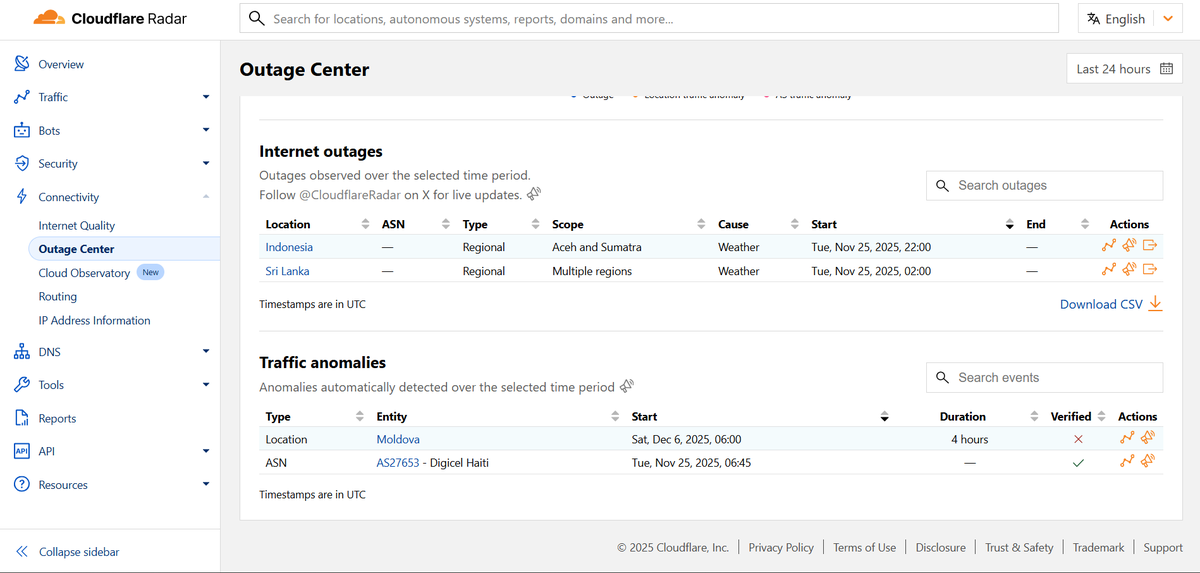Collapse the Connectivity section arrow
This screenshot has width=1200, height=573.
coord(206,197)
